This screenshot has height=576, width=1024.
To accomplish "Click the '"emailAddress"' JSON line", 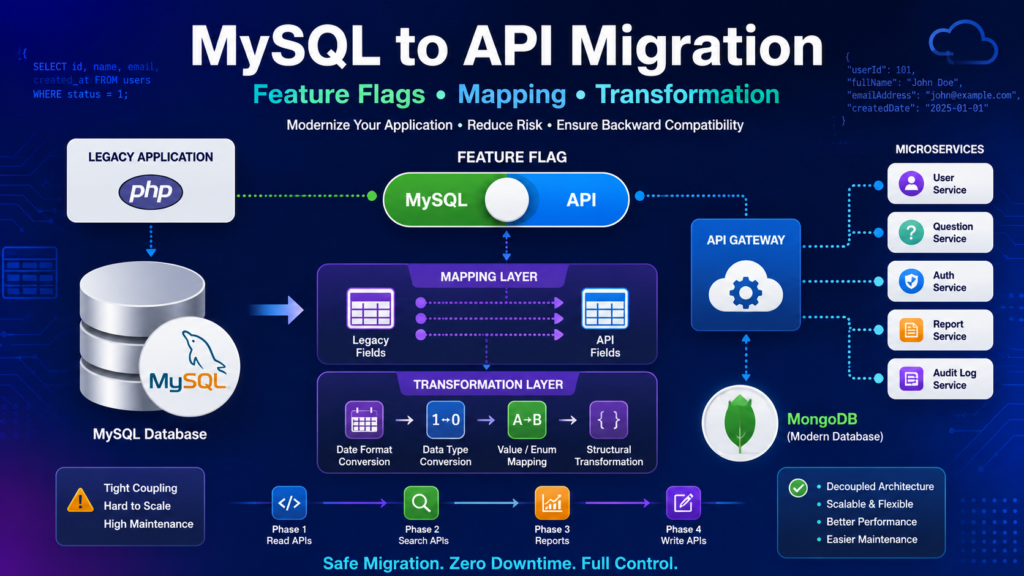I will (933, 95).
